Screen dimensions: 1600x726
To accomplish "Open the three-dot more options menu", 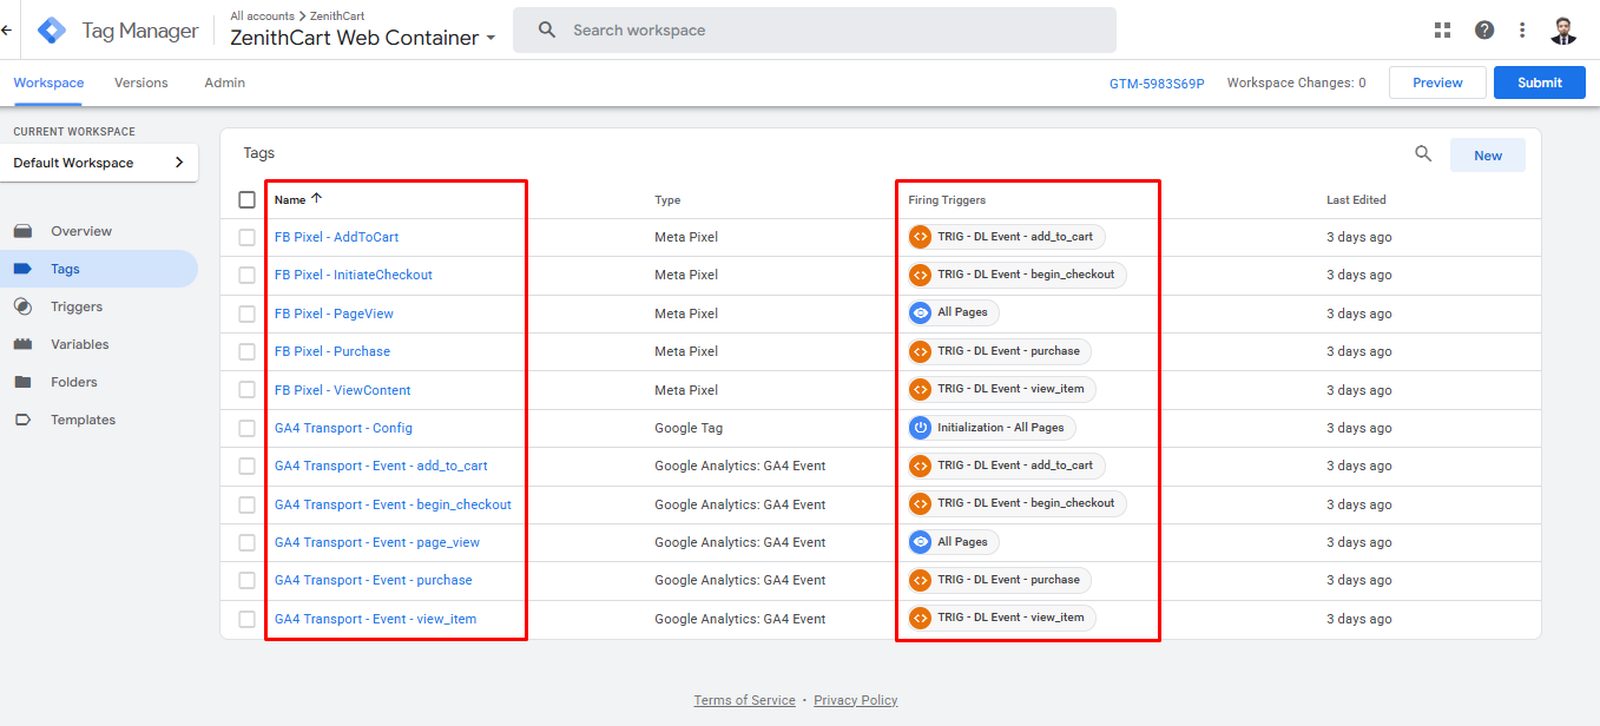I will click(1522, 30).
